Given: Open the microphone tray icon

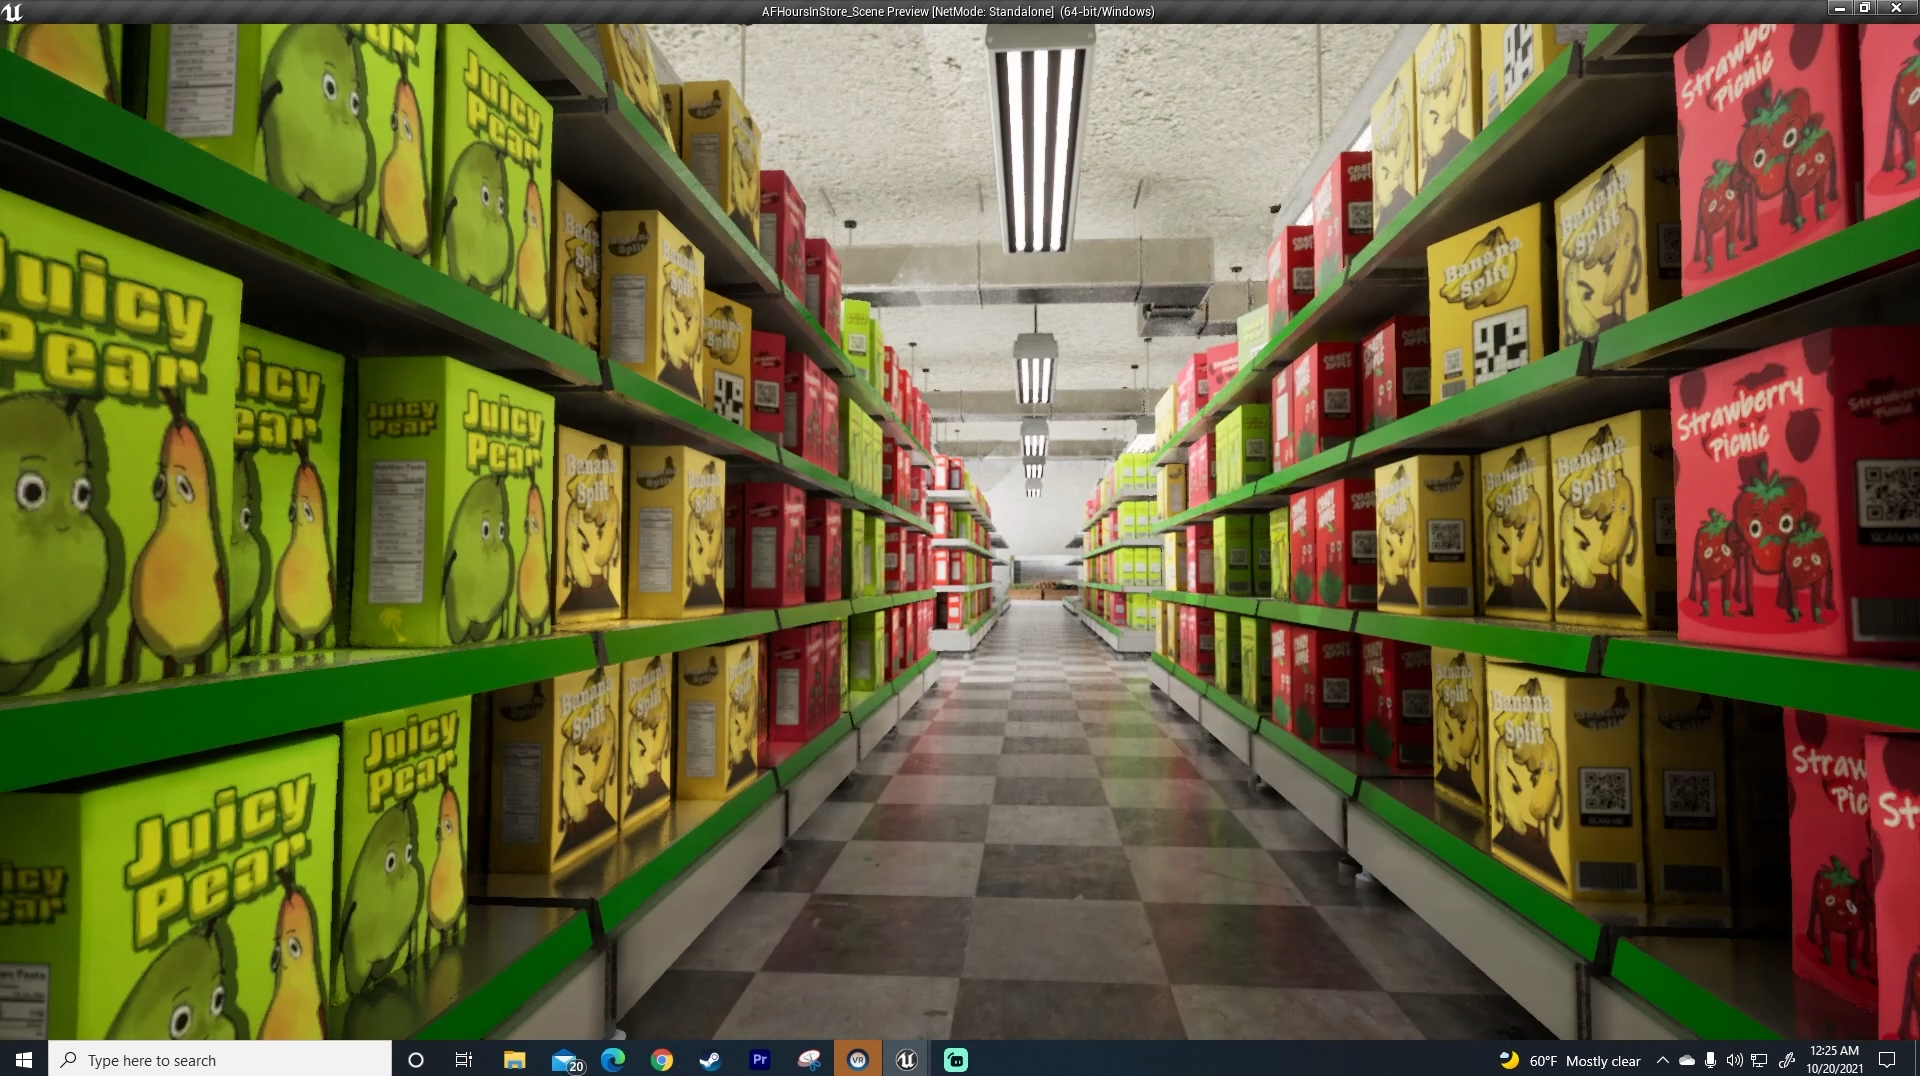Looking at the screenshot, I should pyautogui.click(x=1711, y=1060).
